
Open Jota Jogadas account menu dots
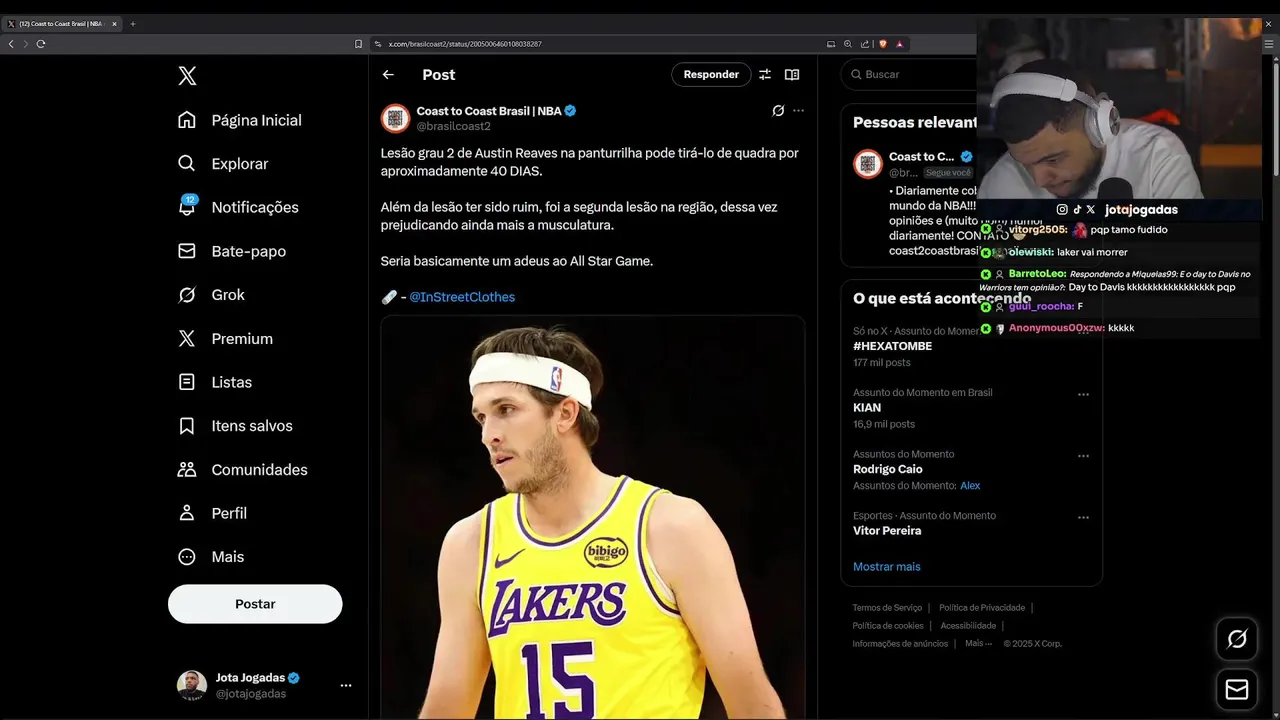(346, 685)
